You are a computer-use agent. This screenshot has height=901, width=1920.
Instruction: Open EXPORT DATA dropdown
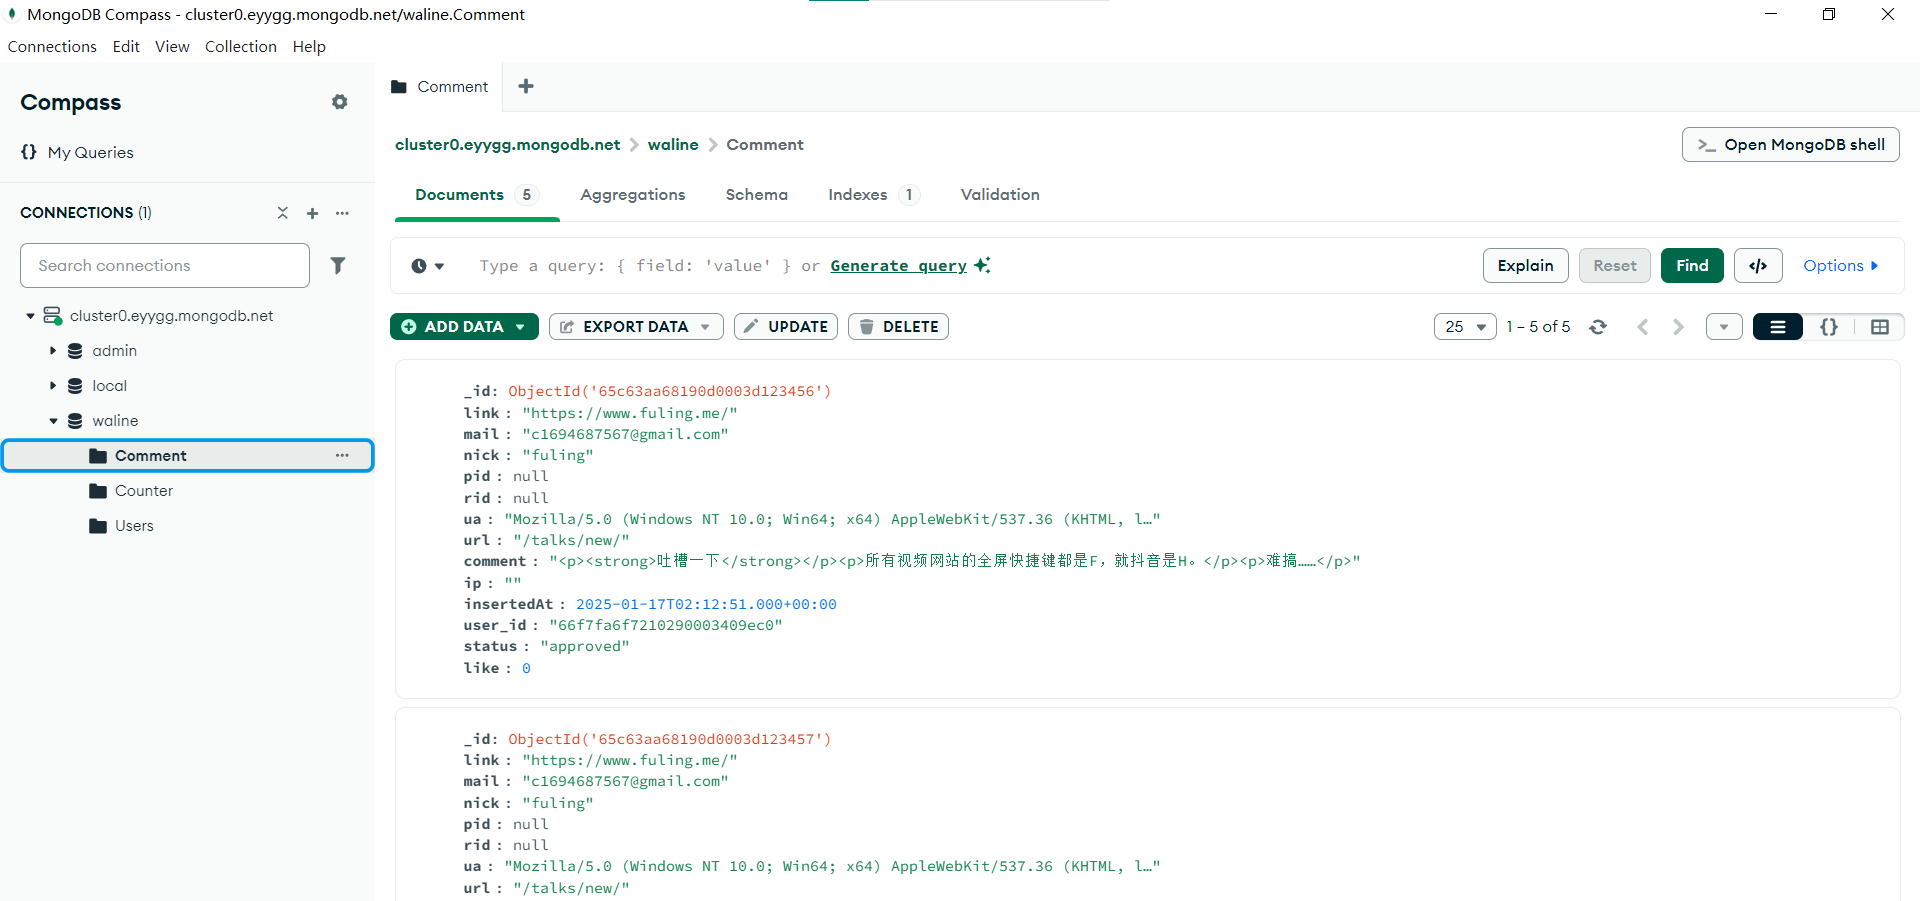coord(636,327)
